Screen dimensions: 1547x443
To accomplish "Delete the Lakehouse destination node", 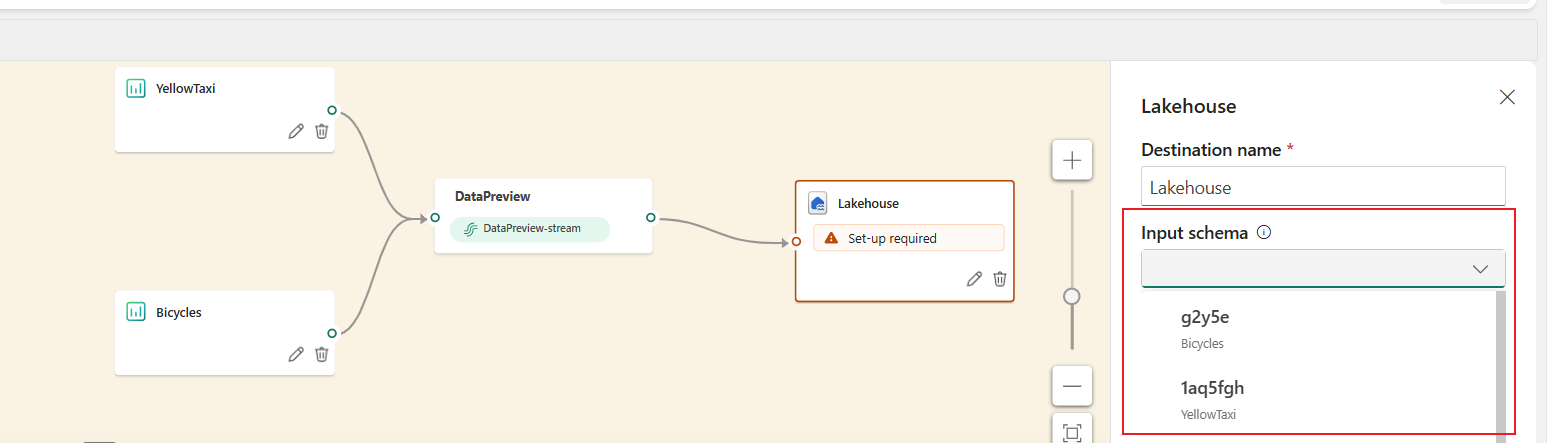I will (999, 279).
